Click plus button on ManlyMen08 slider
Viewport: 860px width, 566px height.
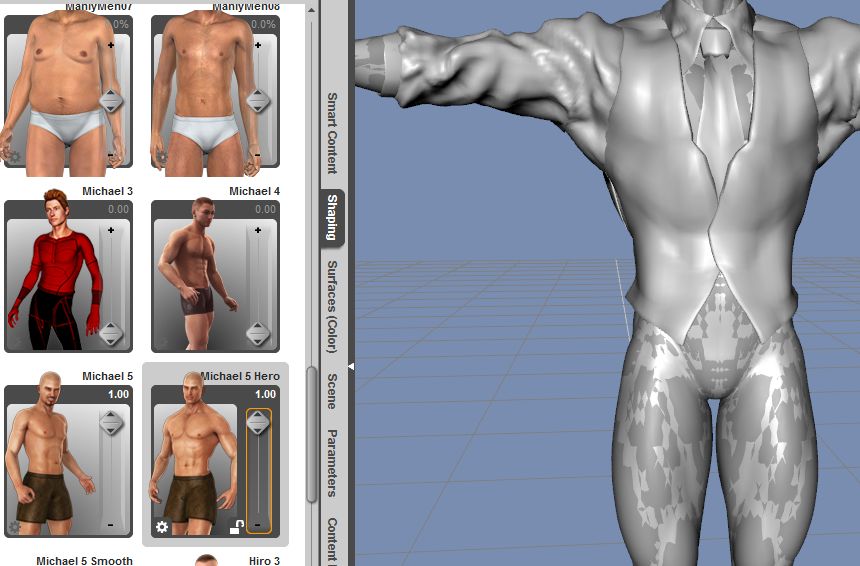click(x=258, y=45)
